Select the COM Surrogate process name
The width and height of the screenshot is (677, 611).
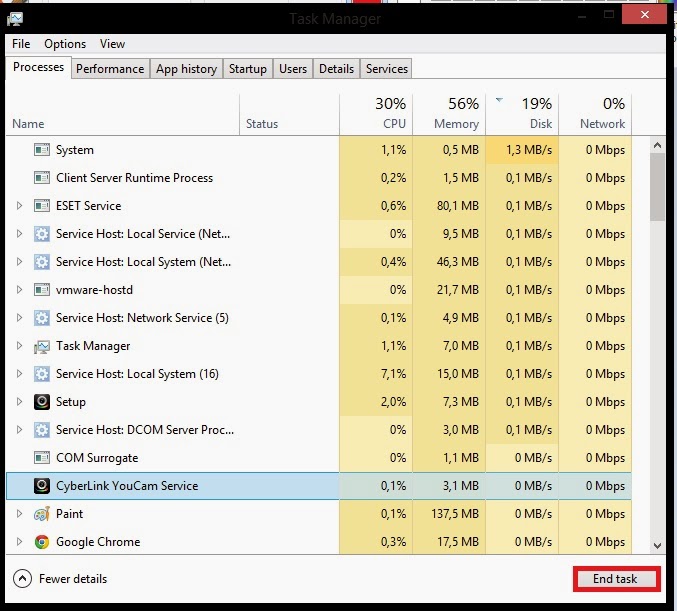click(x=97, y=458)
